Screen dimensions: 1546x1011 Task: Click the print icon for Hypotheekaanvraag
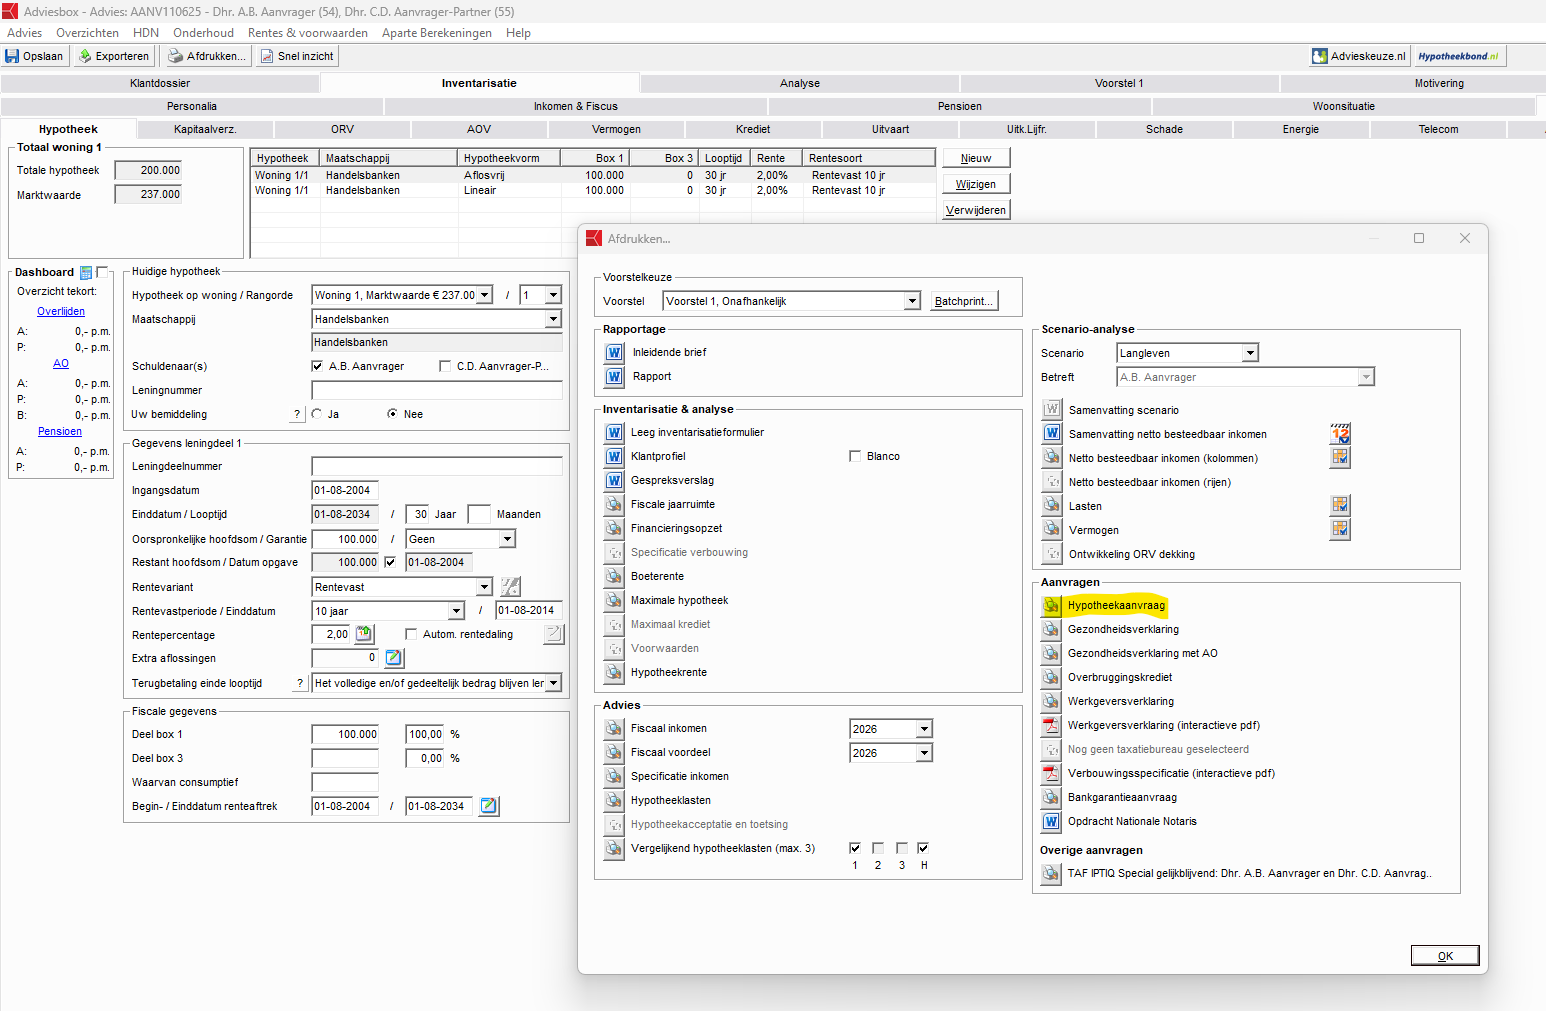(1051, 606)
